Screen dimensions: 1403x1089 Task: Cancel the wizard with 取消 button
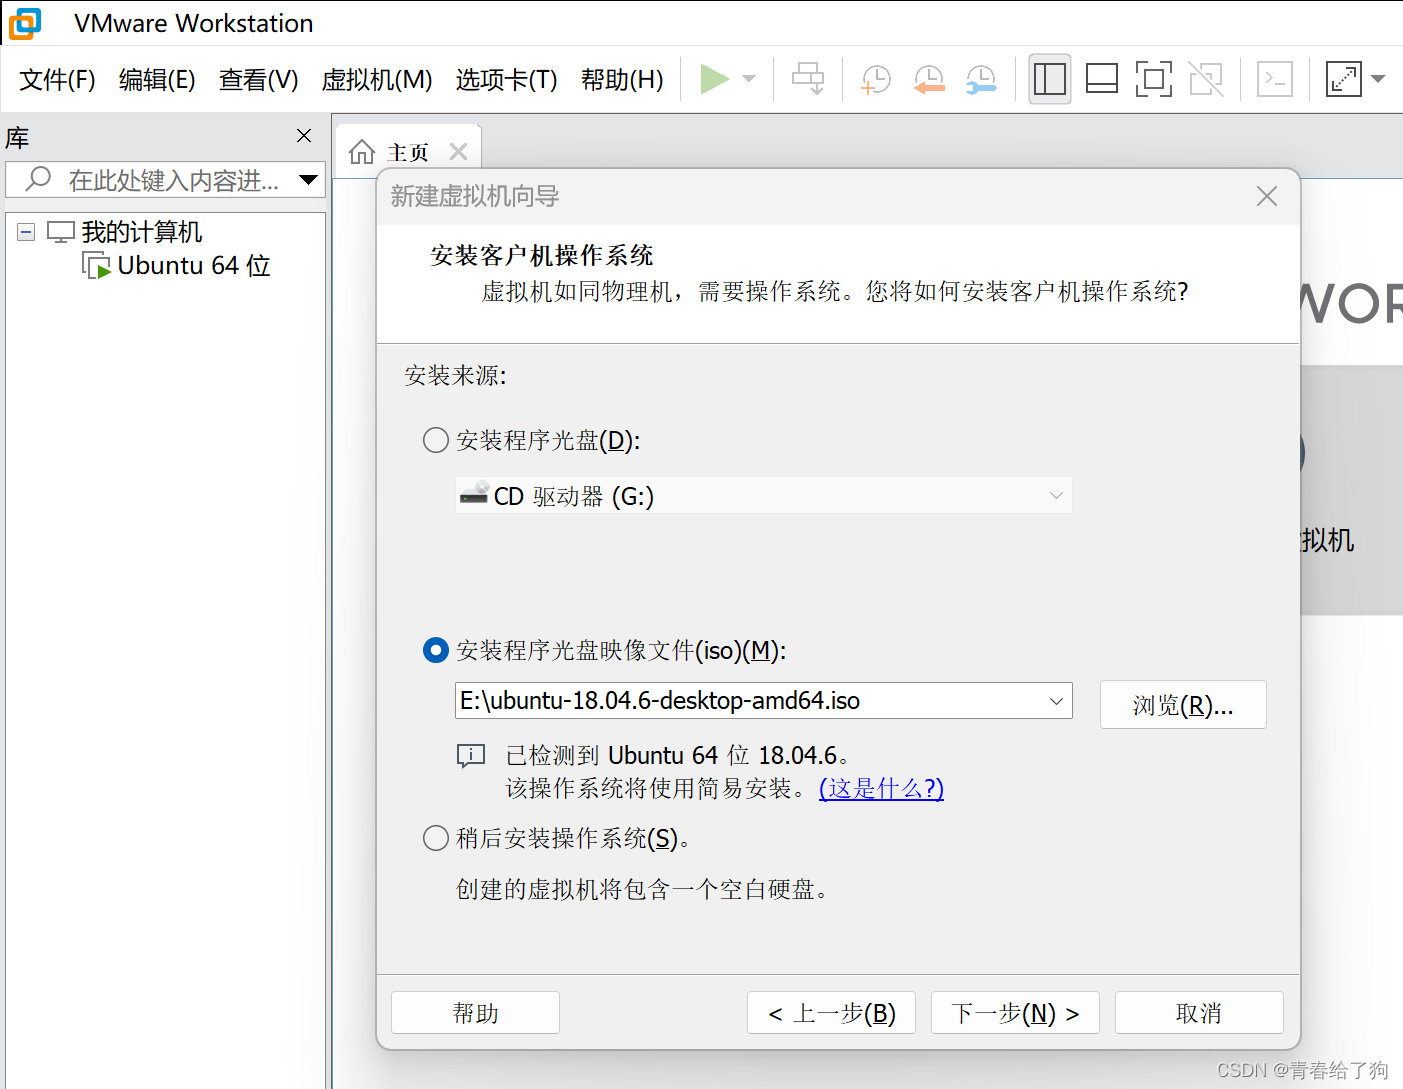pos(1199,1013)
